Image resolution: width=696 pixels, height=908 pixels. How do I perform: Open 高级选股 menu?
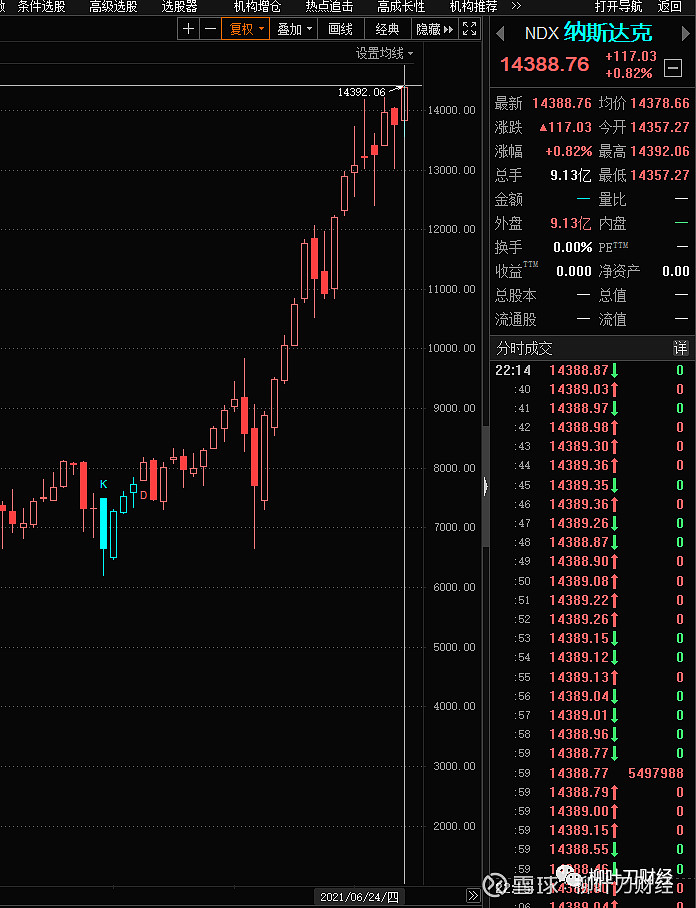pos(113,6)
